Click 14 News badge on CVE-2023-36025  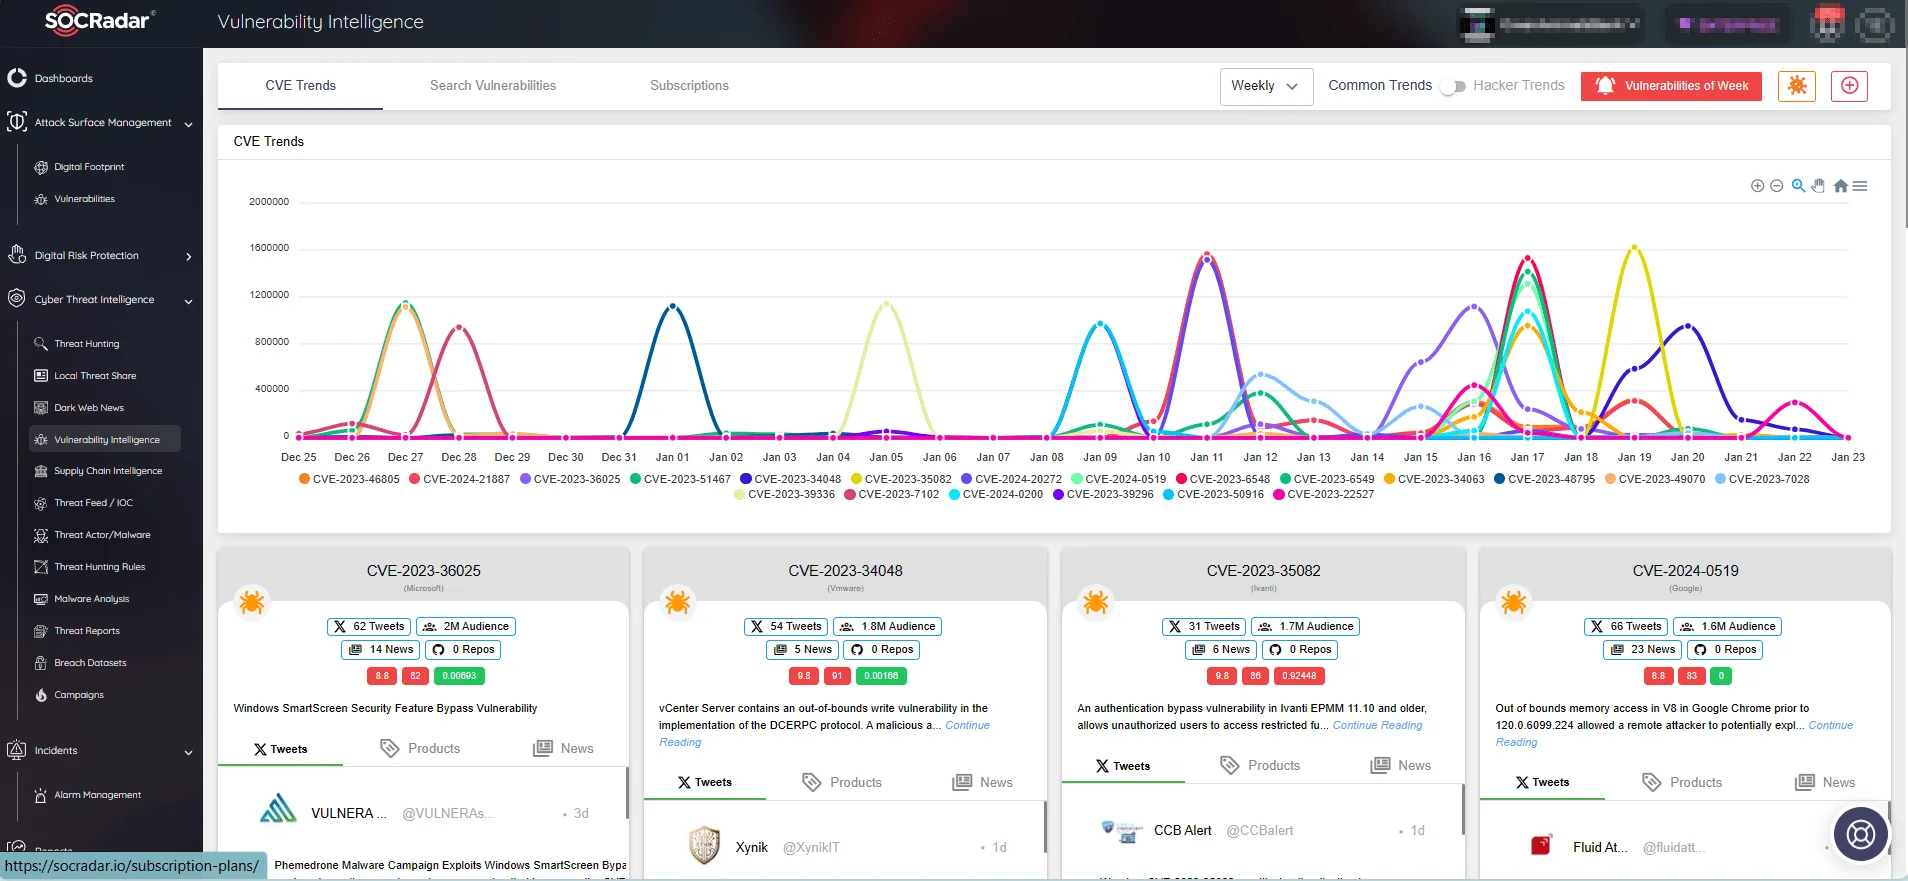pos(380,649)
